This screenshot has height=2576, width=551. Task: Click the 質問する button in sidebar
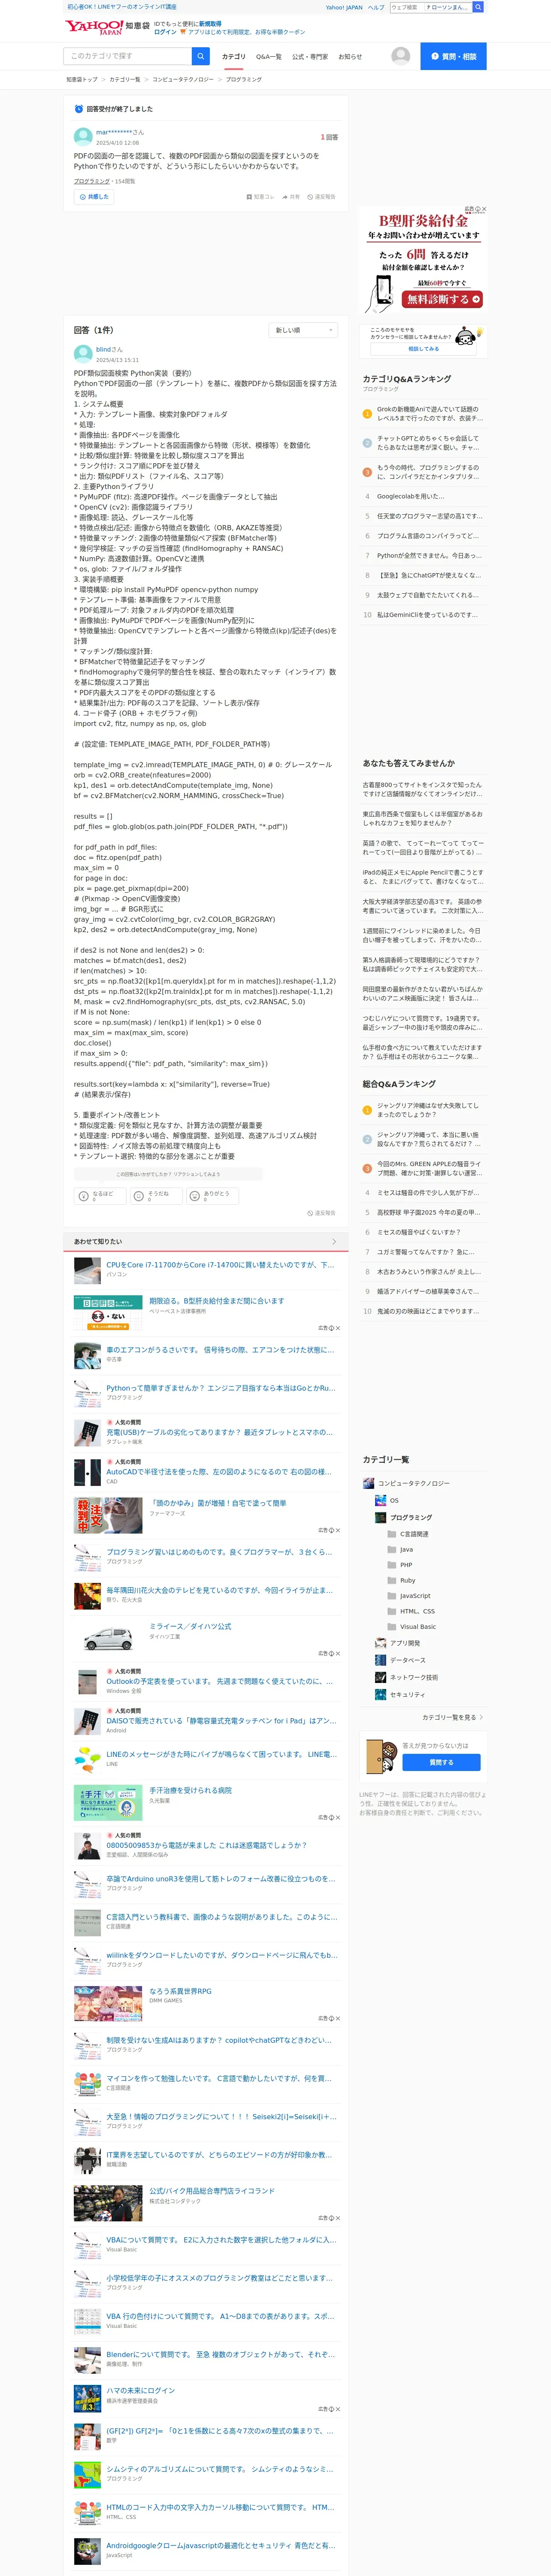point(441,1762)
